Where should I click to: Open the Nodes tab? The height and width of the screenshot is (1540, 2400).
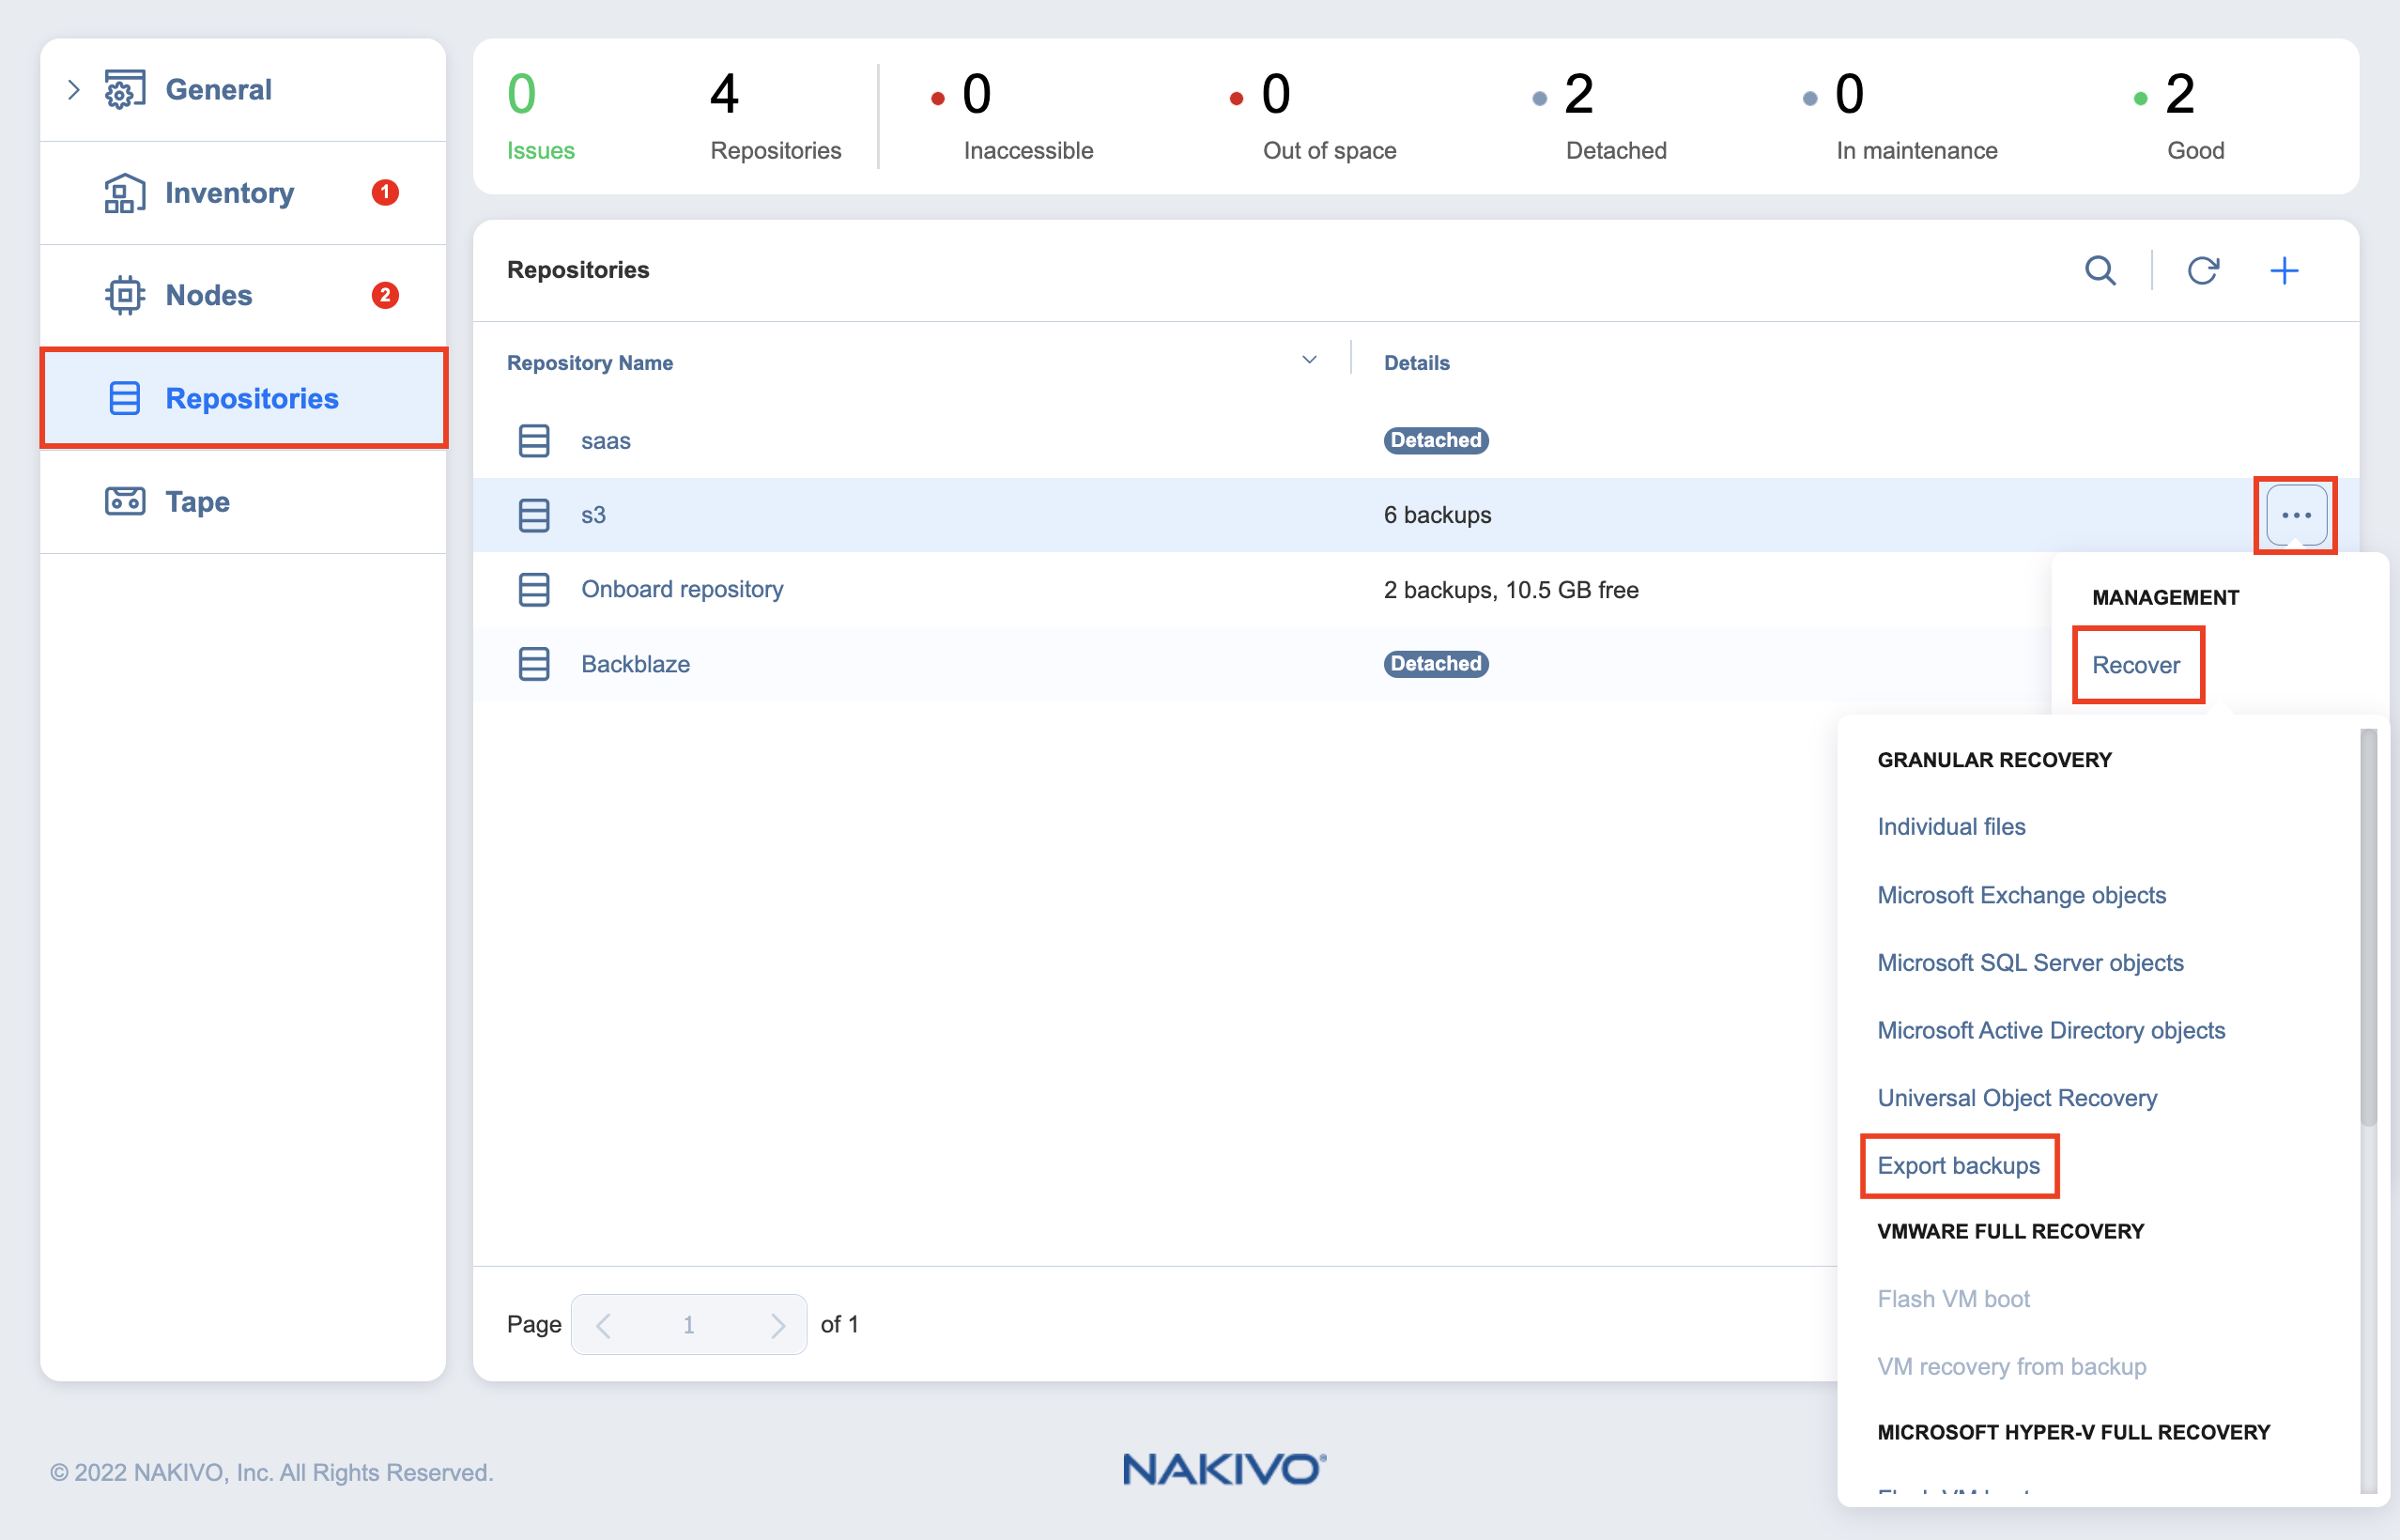pyautogui.click(x=243, y=295)
